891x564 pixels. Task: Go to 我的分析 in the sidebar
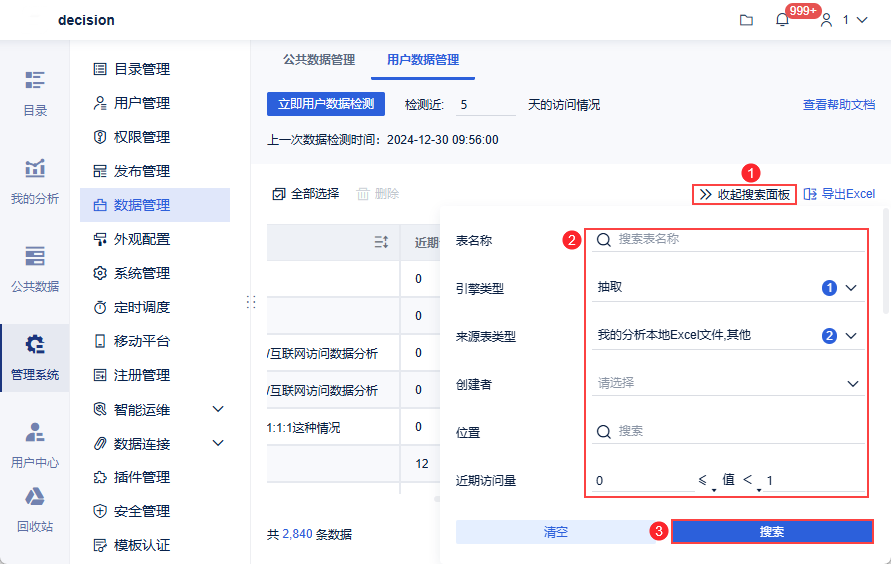[35, 181]
